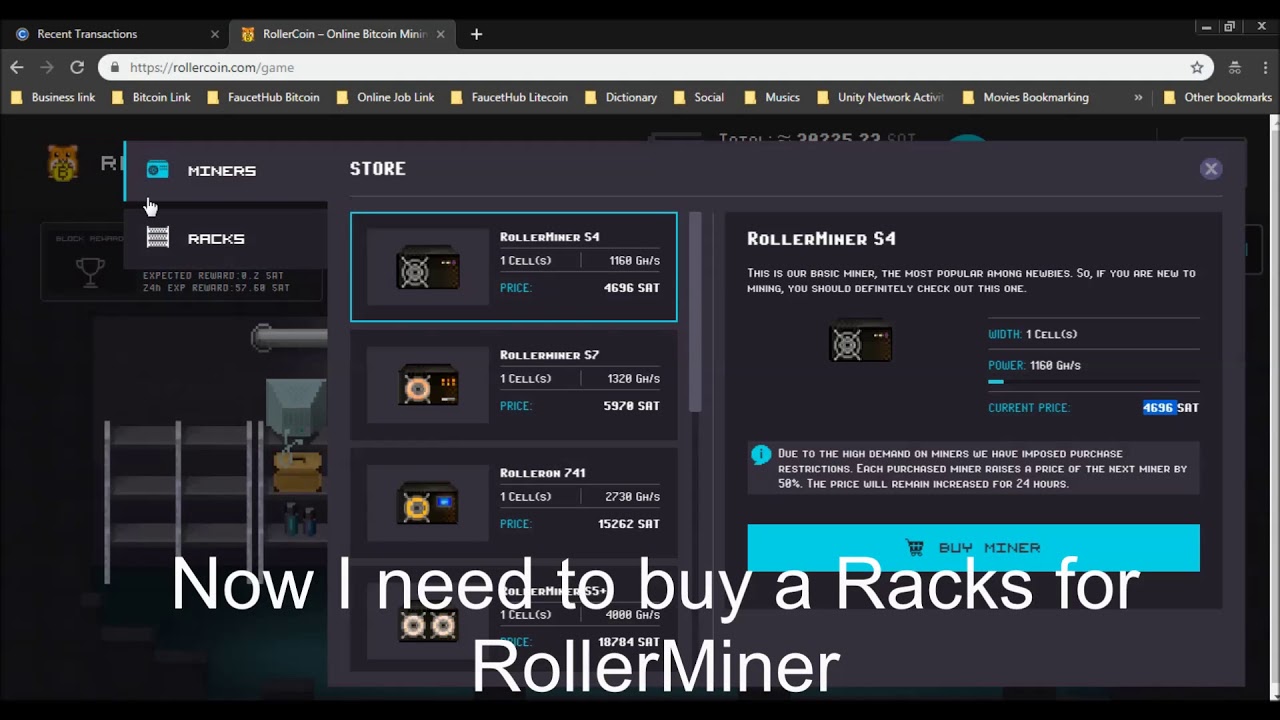Viewport: 1280px width, 720px height.
Task: Click the power level bar under 1160 Gh/s
Action: [x=1093, y=381]
